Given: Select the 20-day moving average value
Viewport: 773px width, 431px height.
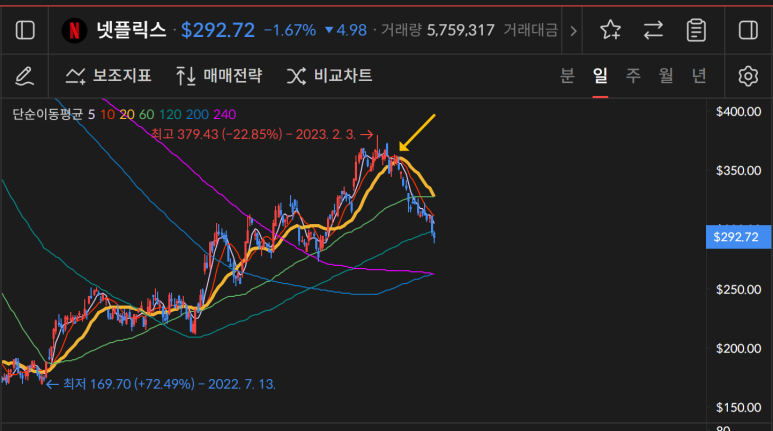Looking at the screenshot, I should (127, 114).
